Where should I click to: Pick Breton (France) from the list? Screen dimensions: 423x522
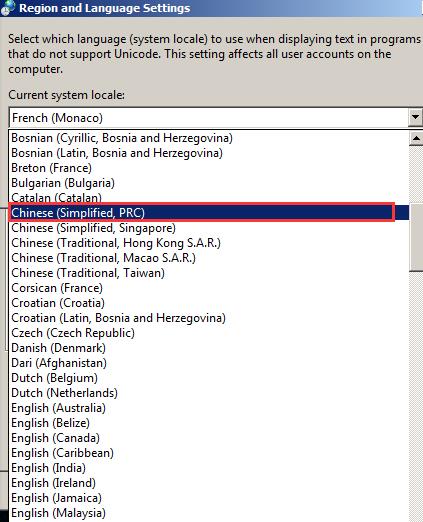pyautogui.click(x=209, y=168)
